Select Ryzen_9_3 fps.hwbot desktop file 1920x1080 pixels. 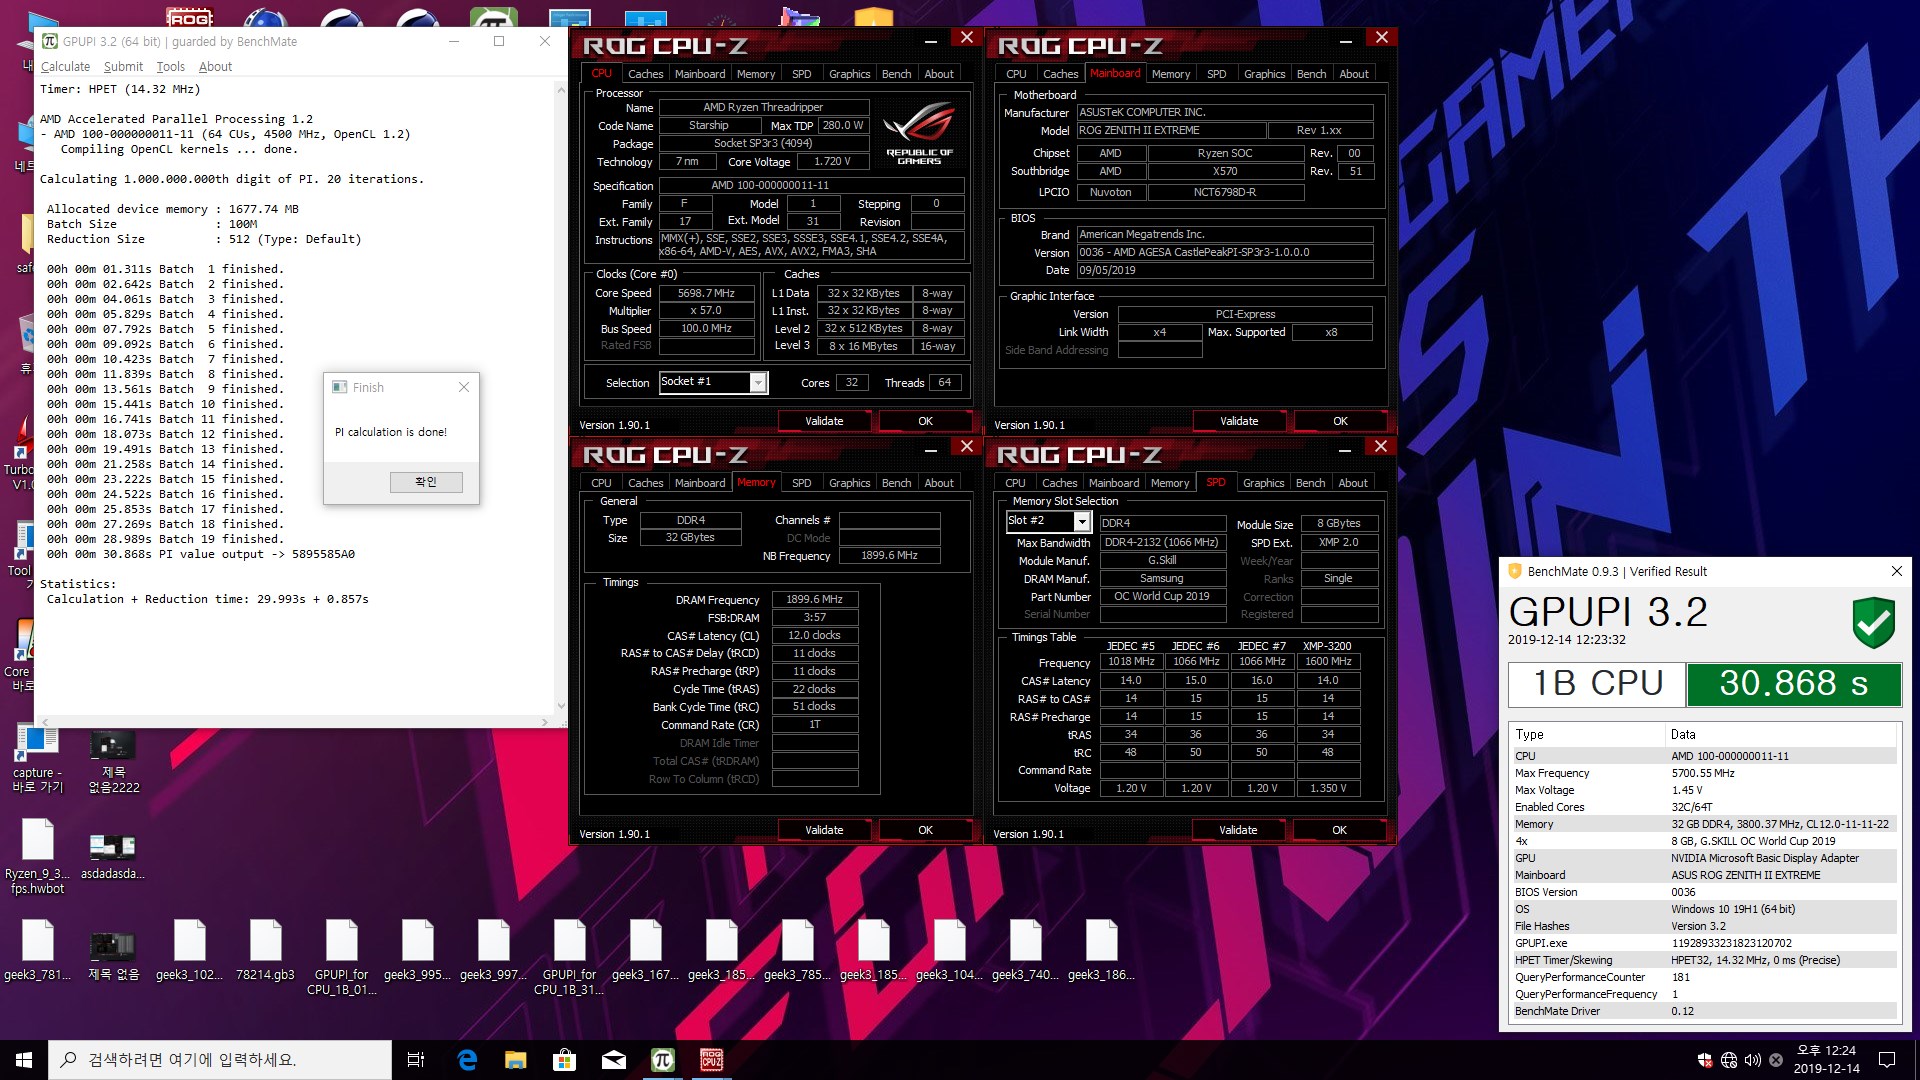point(37,856)
